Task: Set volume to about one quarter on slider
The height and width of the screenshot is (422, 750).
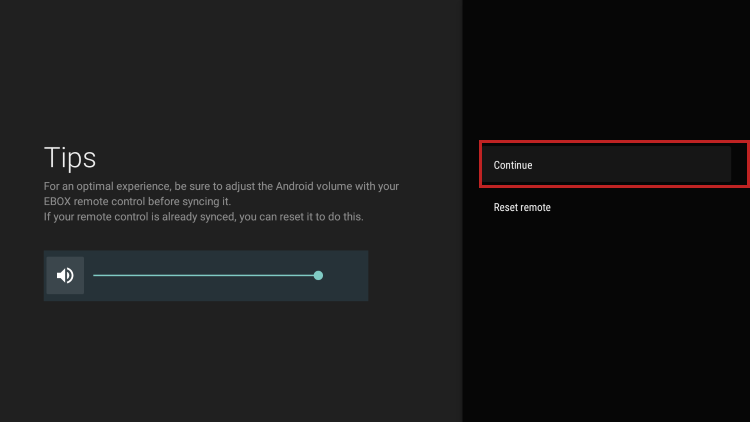Action: point(149,275)
